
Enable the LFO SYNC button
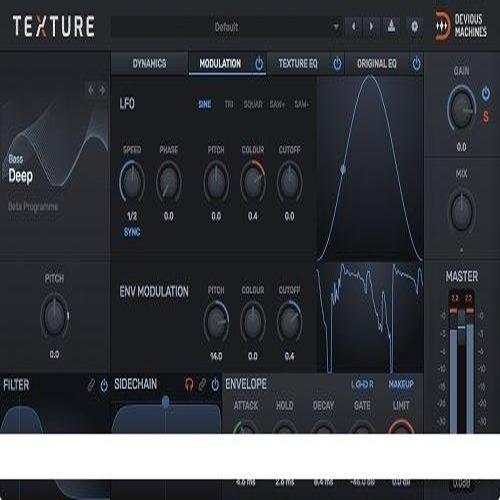(132, 232)
